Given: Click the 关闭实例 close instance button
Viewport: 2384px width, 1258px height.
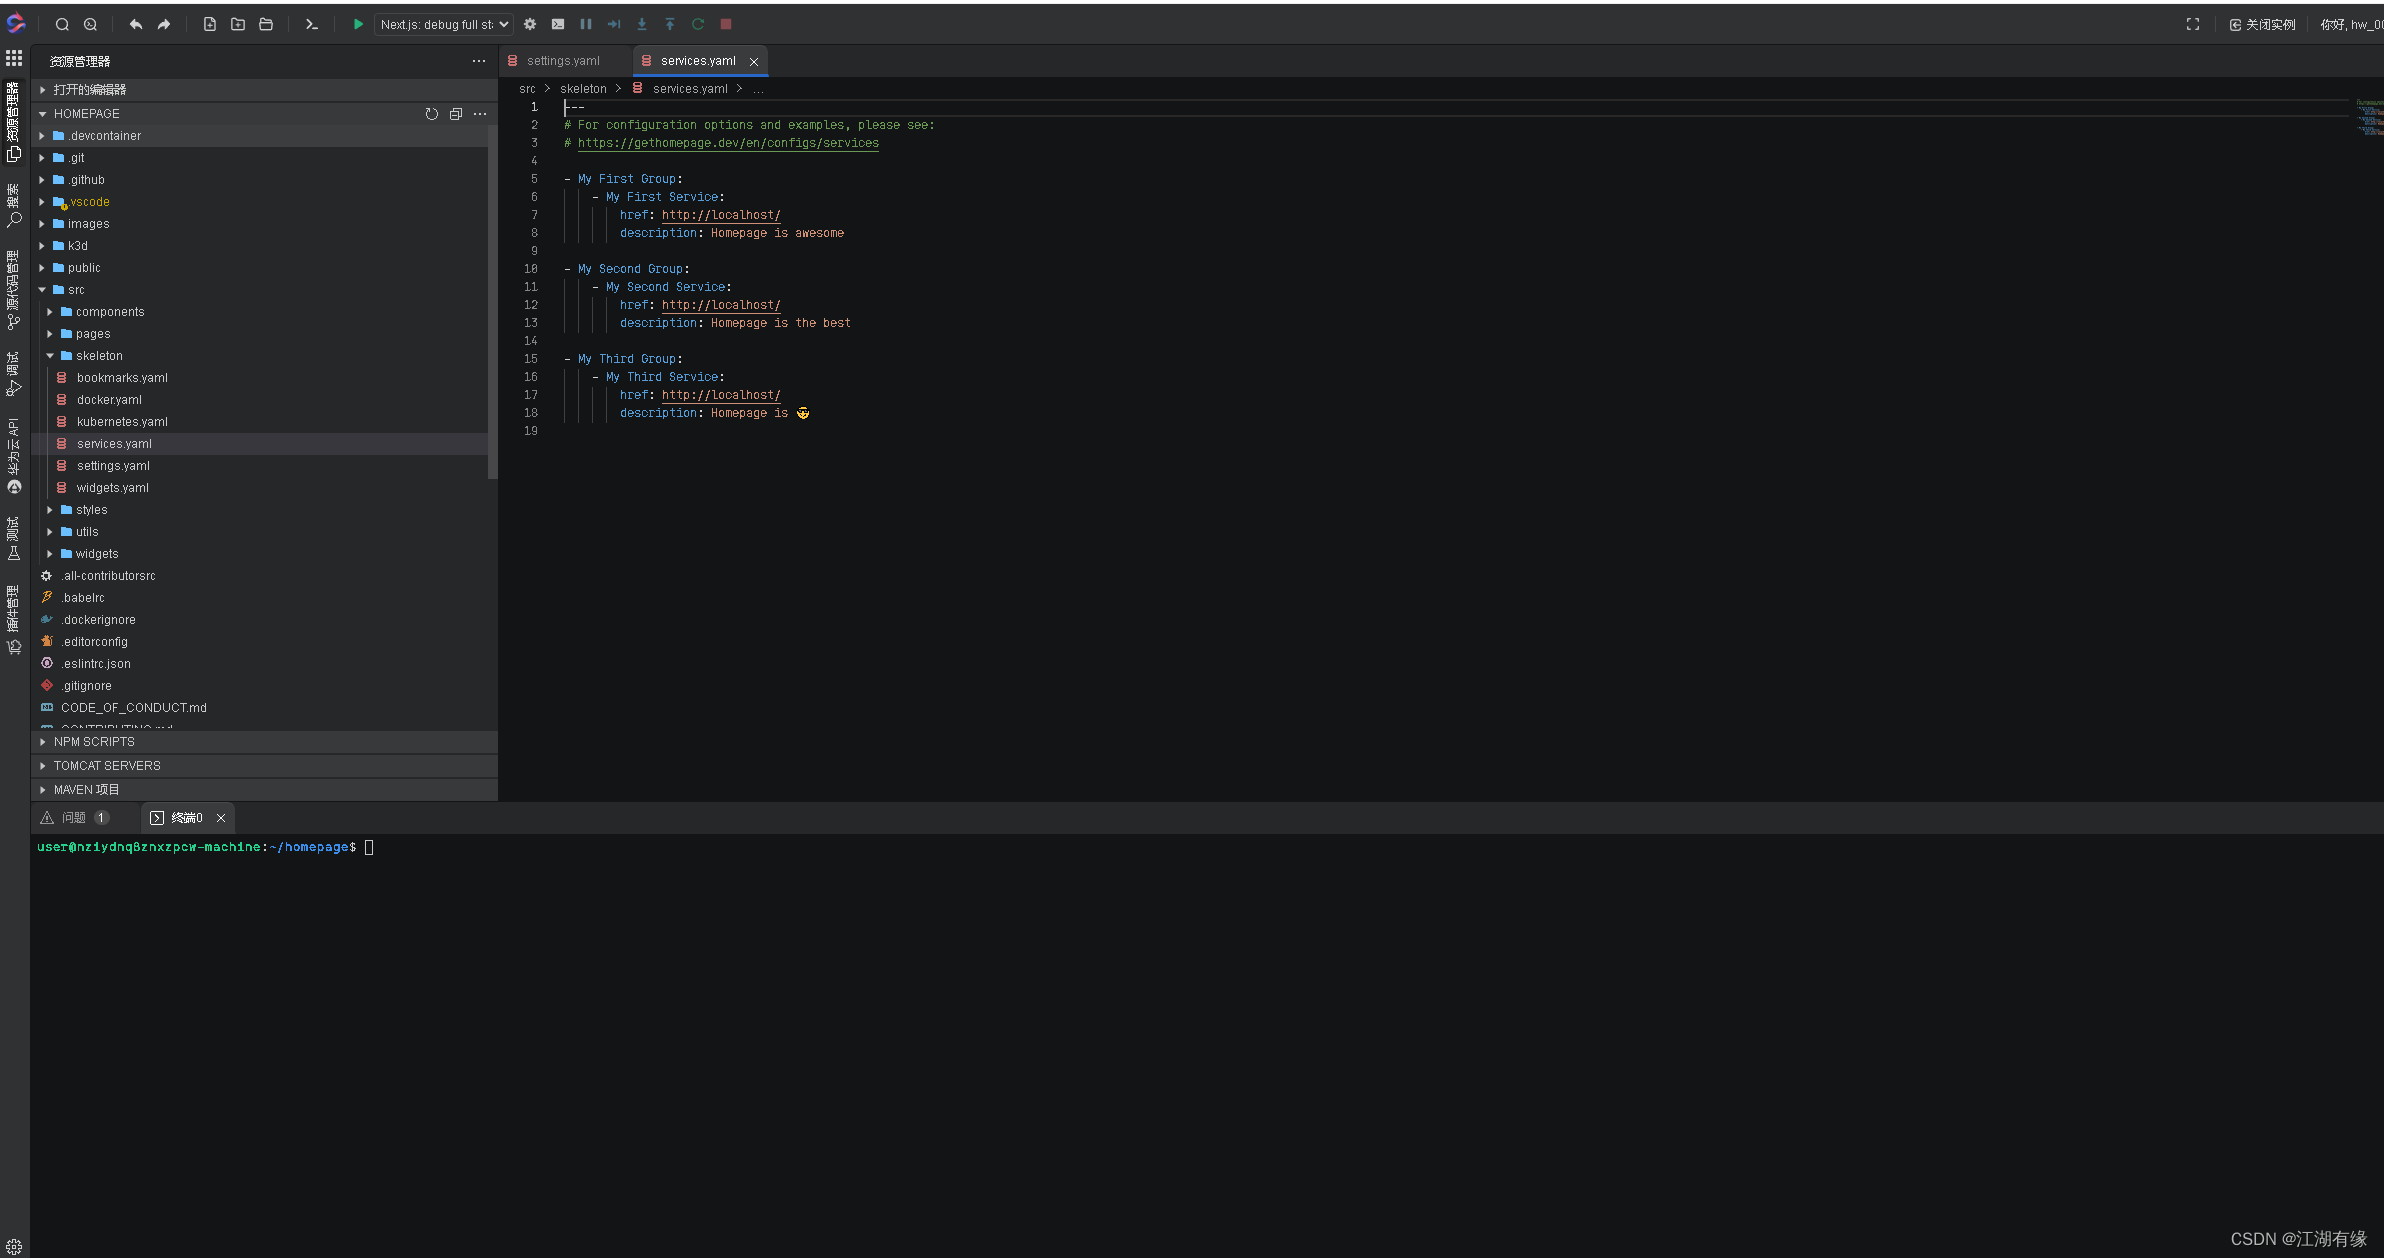Looking at the screenshot, I should 2262,24.
